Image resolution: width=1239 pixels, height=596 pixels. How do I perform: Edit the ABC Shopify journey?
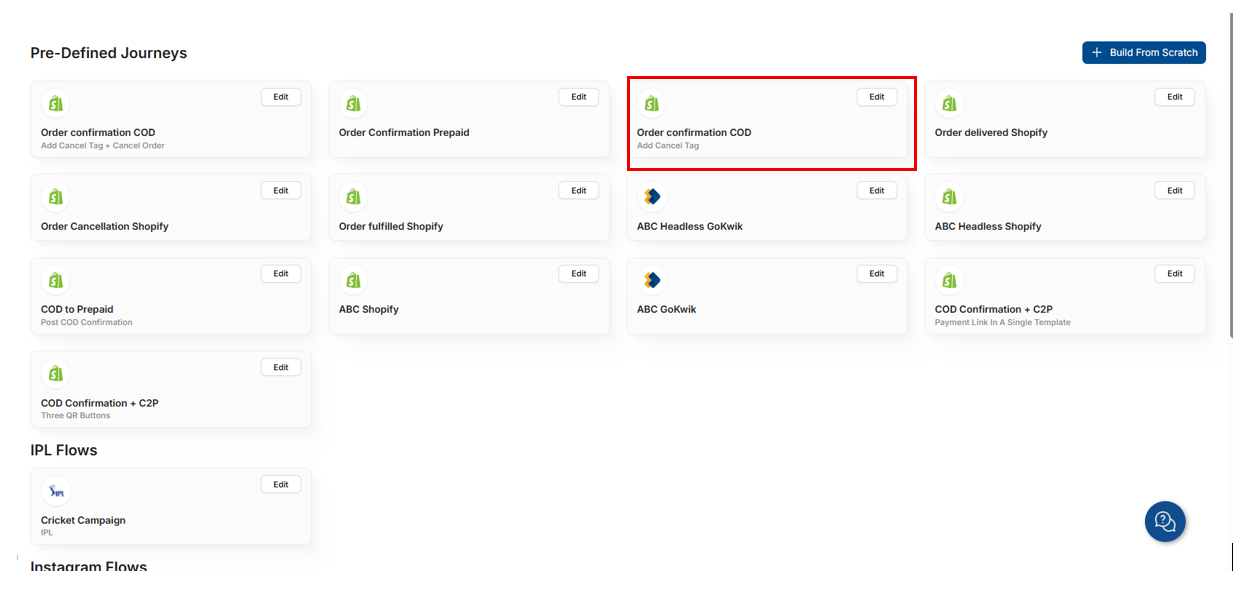click(x=579, y=273)
